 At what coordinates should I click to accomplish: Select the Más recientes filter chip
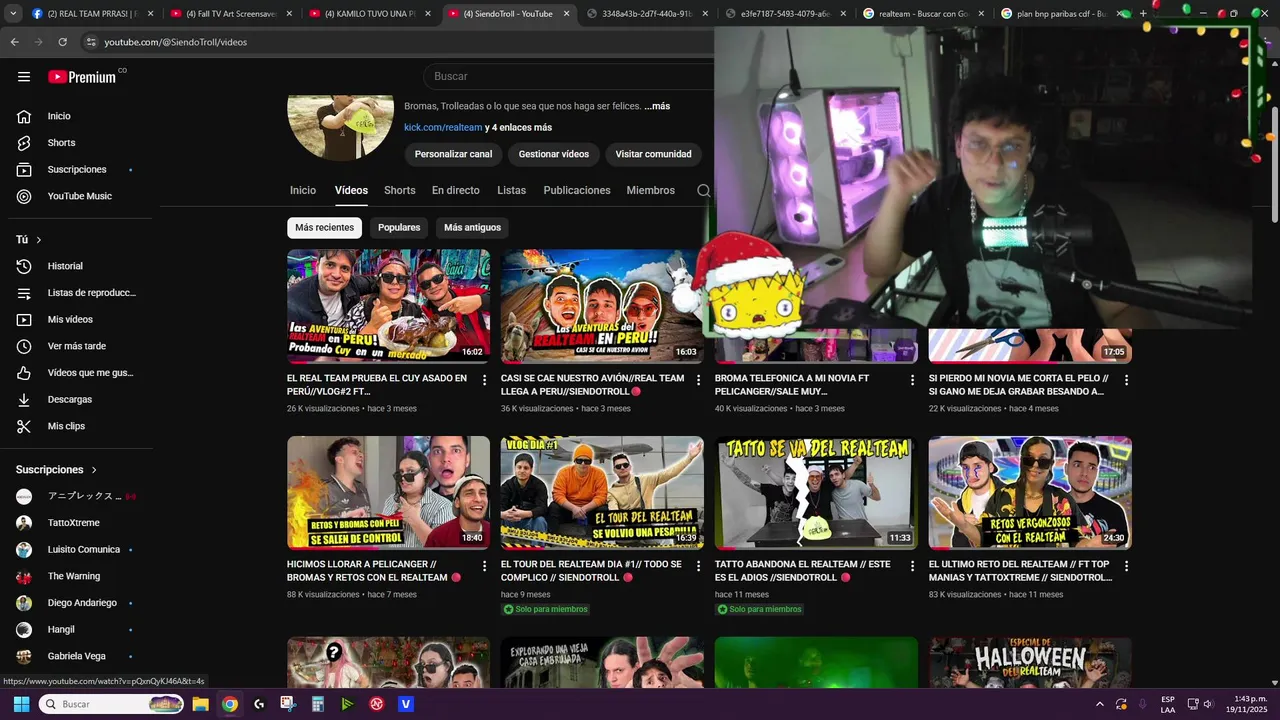pyautogui.click(x=324, y=228)
